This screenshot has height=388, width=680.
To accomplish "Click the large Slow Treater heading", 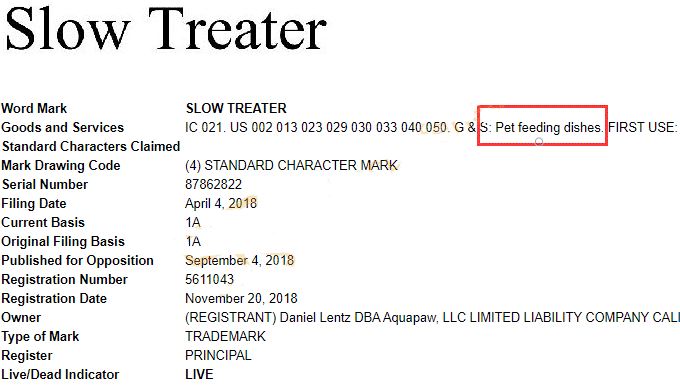I will point(166,29).
